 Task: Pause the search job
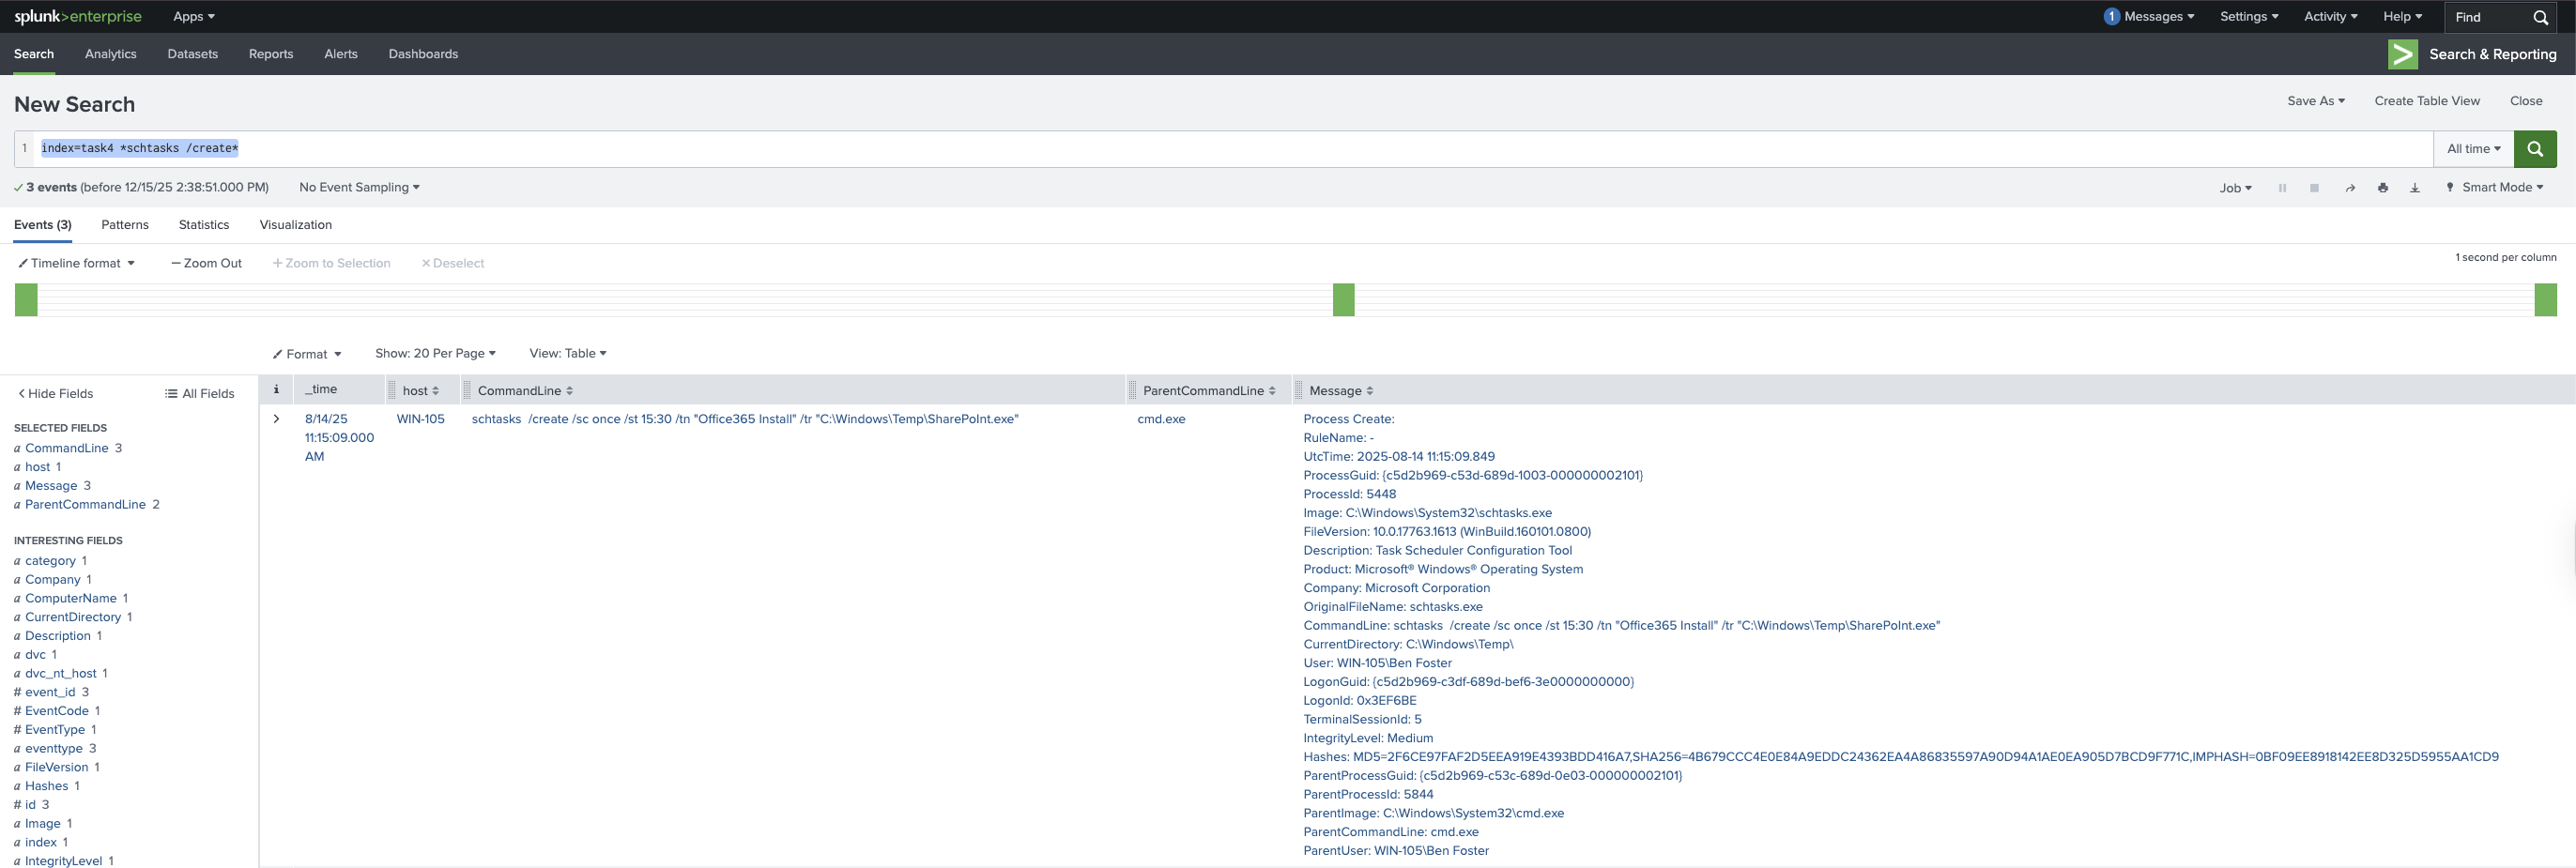pyautogui.click(x=2282, y=188)
